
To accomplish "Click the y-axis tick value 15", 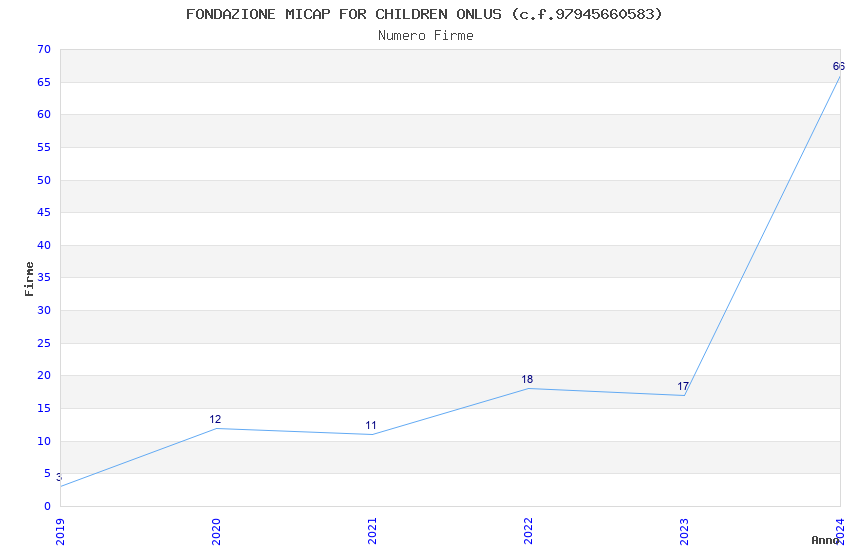I will (44, 409).
